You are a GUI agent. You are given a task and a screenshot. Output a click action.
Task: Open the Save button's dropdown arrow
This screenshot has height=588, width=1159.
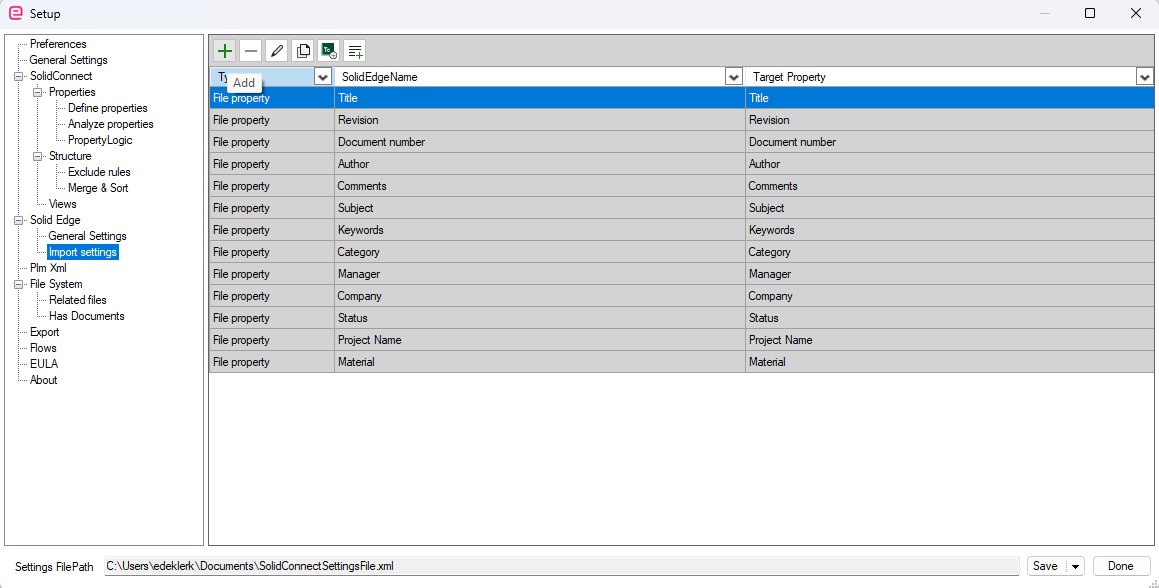[x=1075, y=567]
